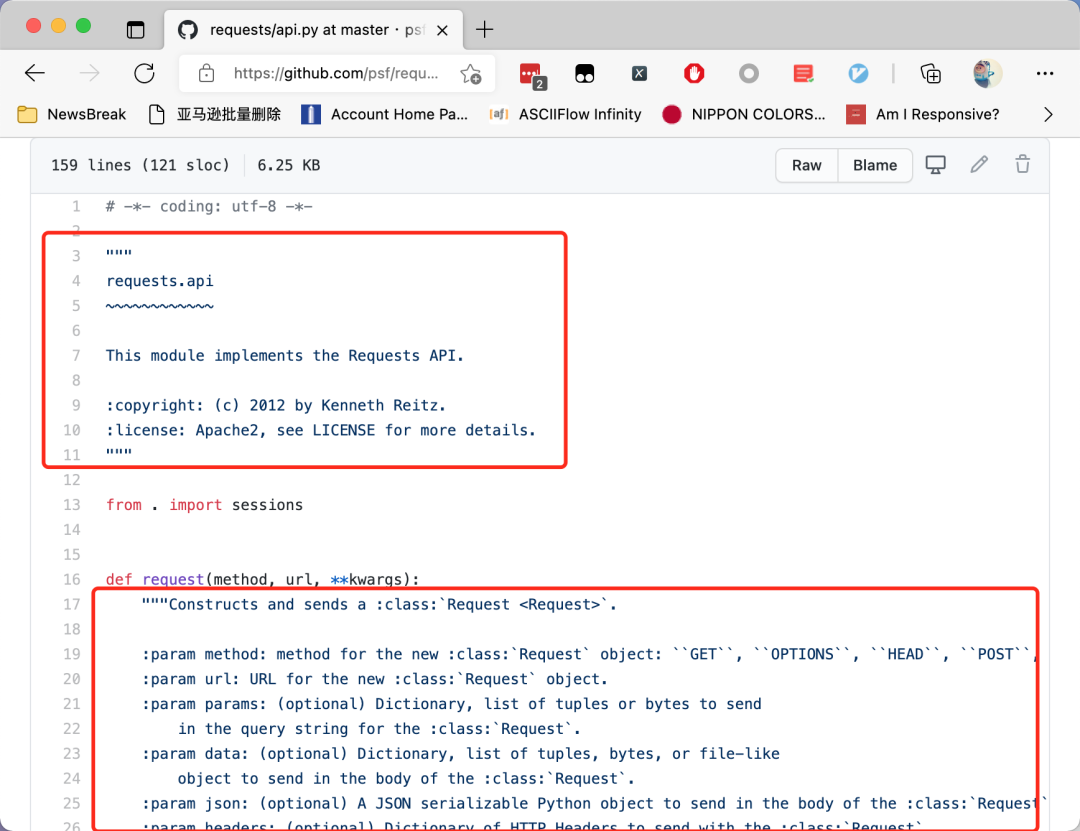The height and width of the screenshot is (831, 1080).
Task: Open the NewsBreak bookmarks folder
Action: click(x=72, y=114)
